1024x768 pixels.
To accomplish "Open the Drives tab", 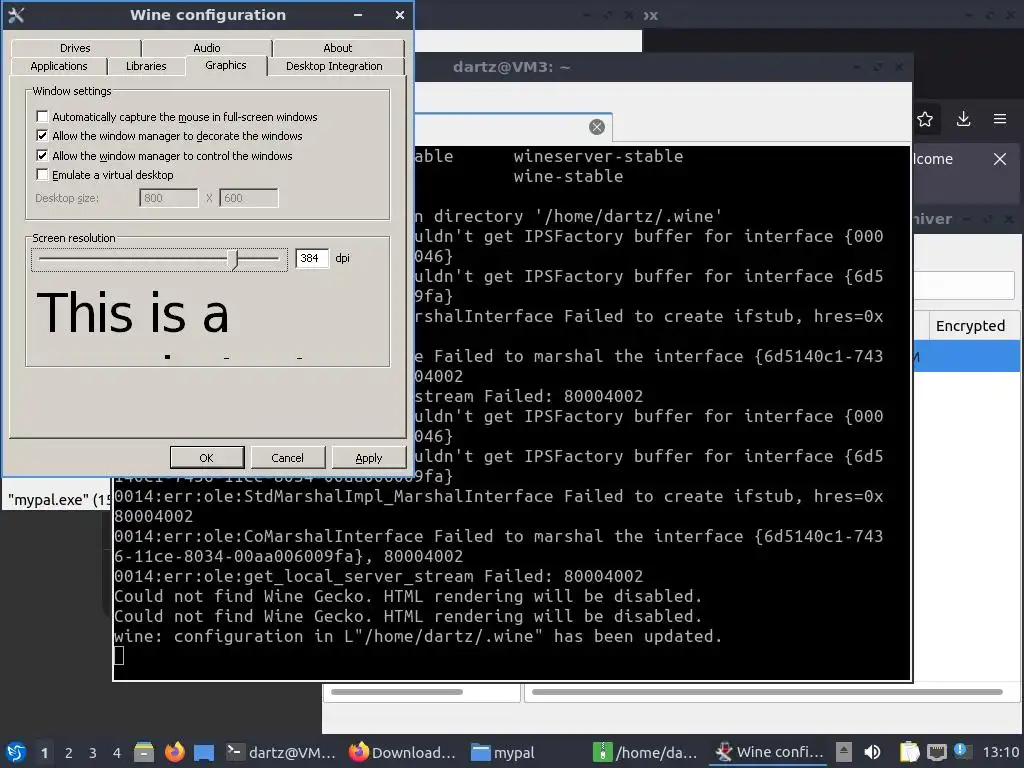I will (x=76, y=48).
